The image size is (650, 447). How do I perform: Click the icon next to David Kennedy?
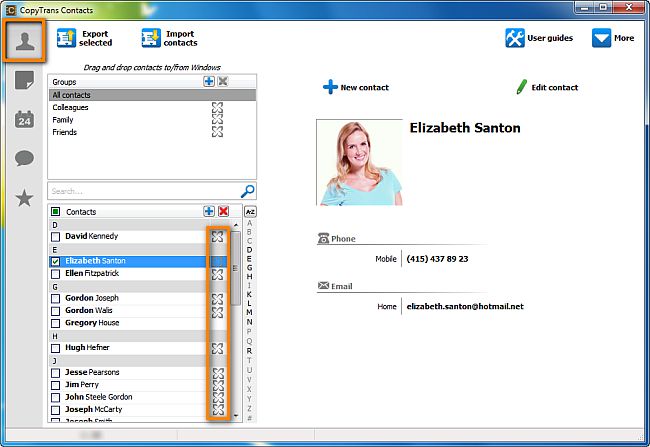pyautogui.click(x=218, y=237)
